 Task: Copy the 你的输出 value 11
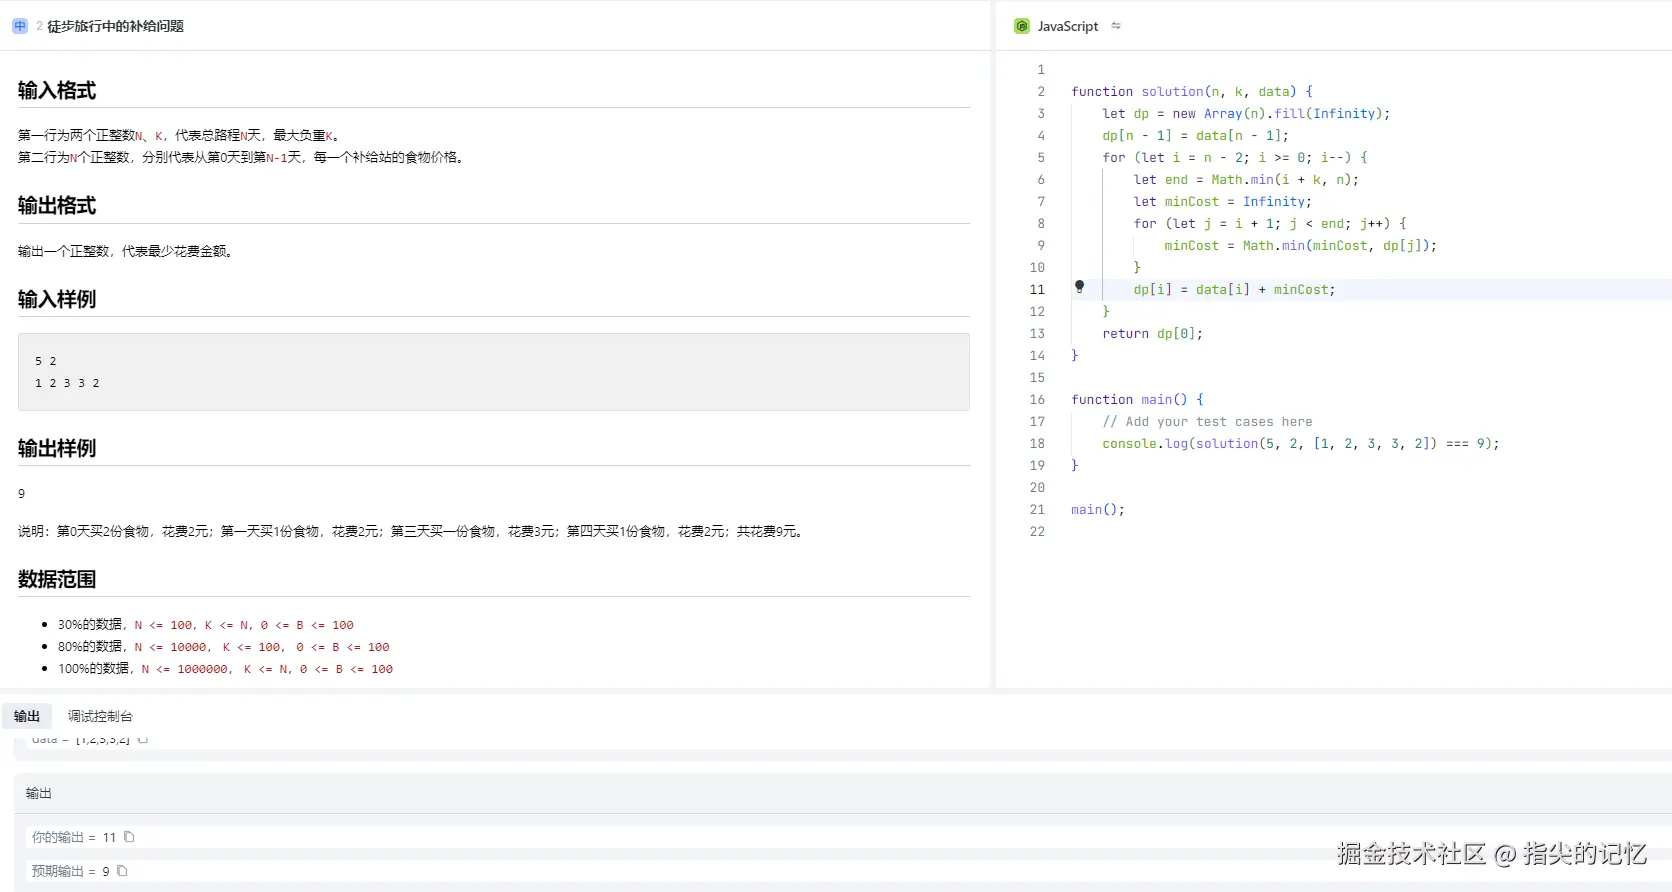[x=129, y=837]
